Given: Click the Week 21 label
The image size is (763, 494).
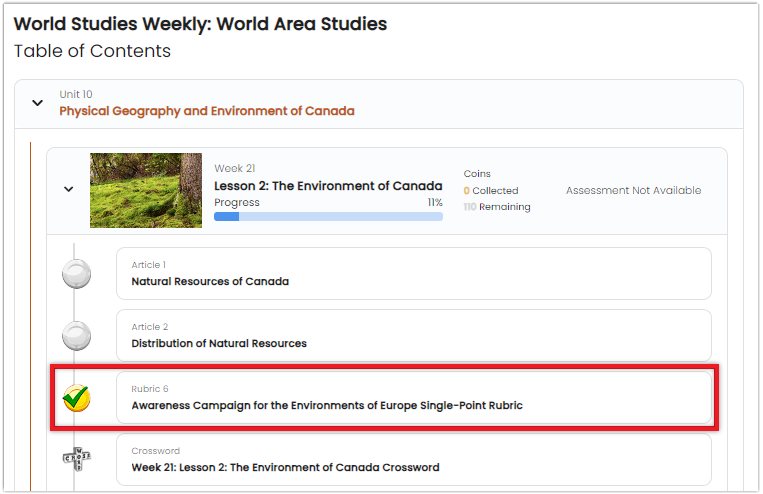Looking at the screenshot, I should (235, 168).
